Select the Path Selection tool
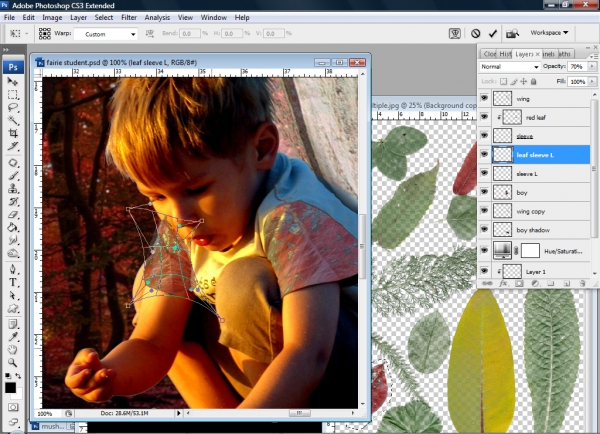600x434 pixels. point(13,295)
